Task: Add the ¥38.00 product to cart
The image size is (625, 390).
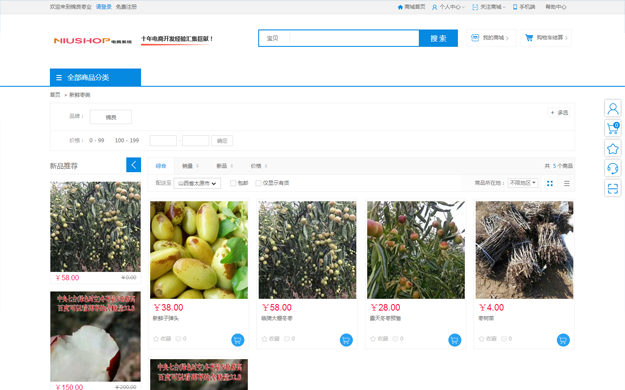Action: point(238,340)
